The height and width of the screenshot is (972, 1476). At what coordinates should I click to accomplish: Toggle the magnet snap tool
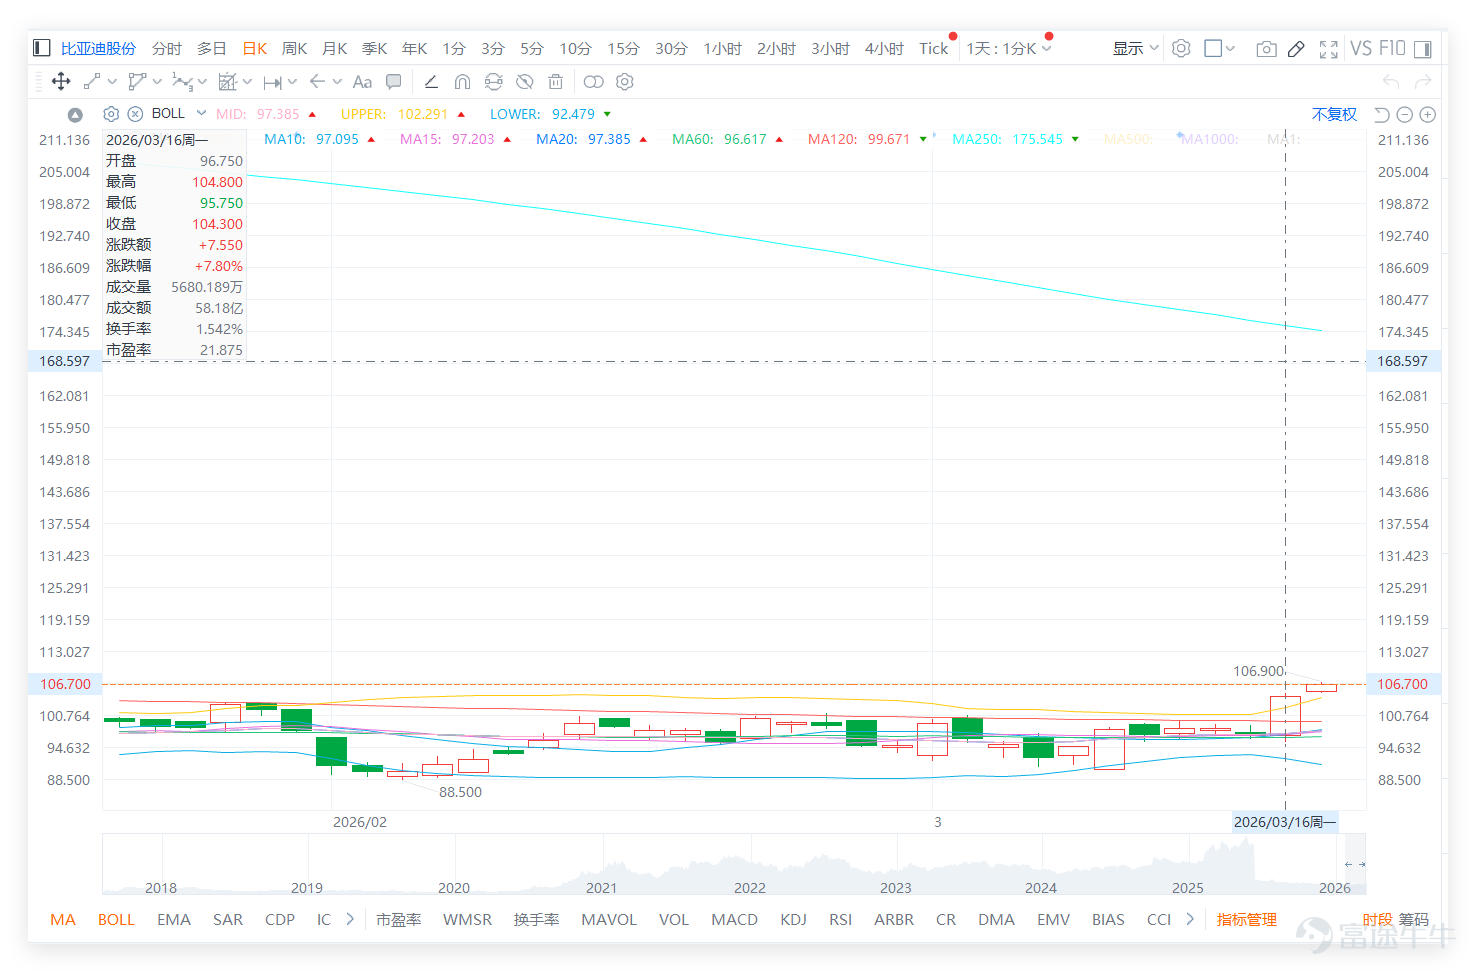462,82
